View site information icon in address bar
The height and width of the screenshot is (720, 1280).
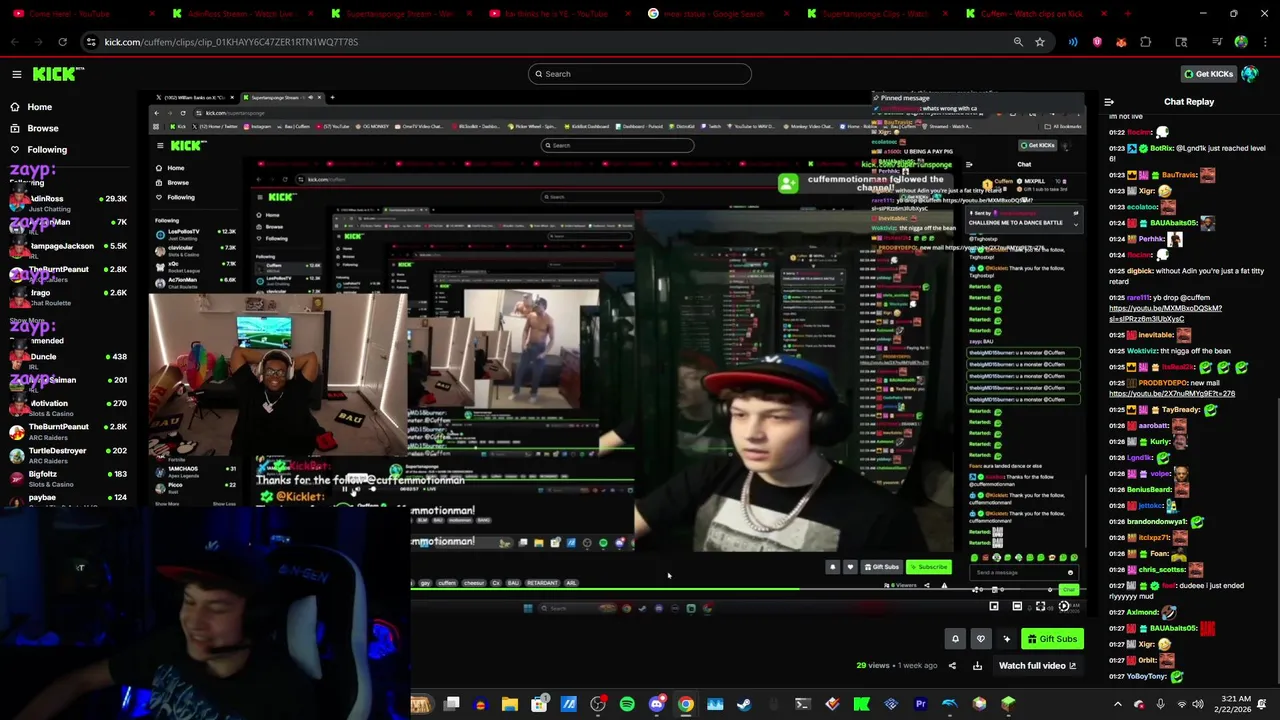coord(91,42)
